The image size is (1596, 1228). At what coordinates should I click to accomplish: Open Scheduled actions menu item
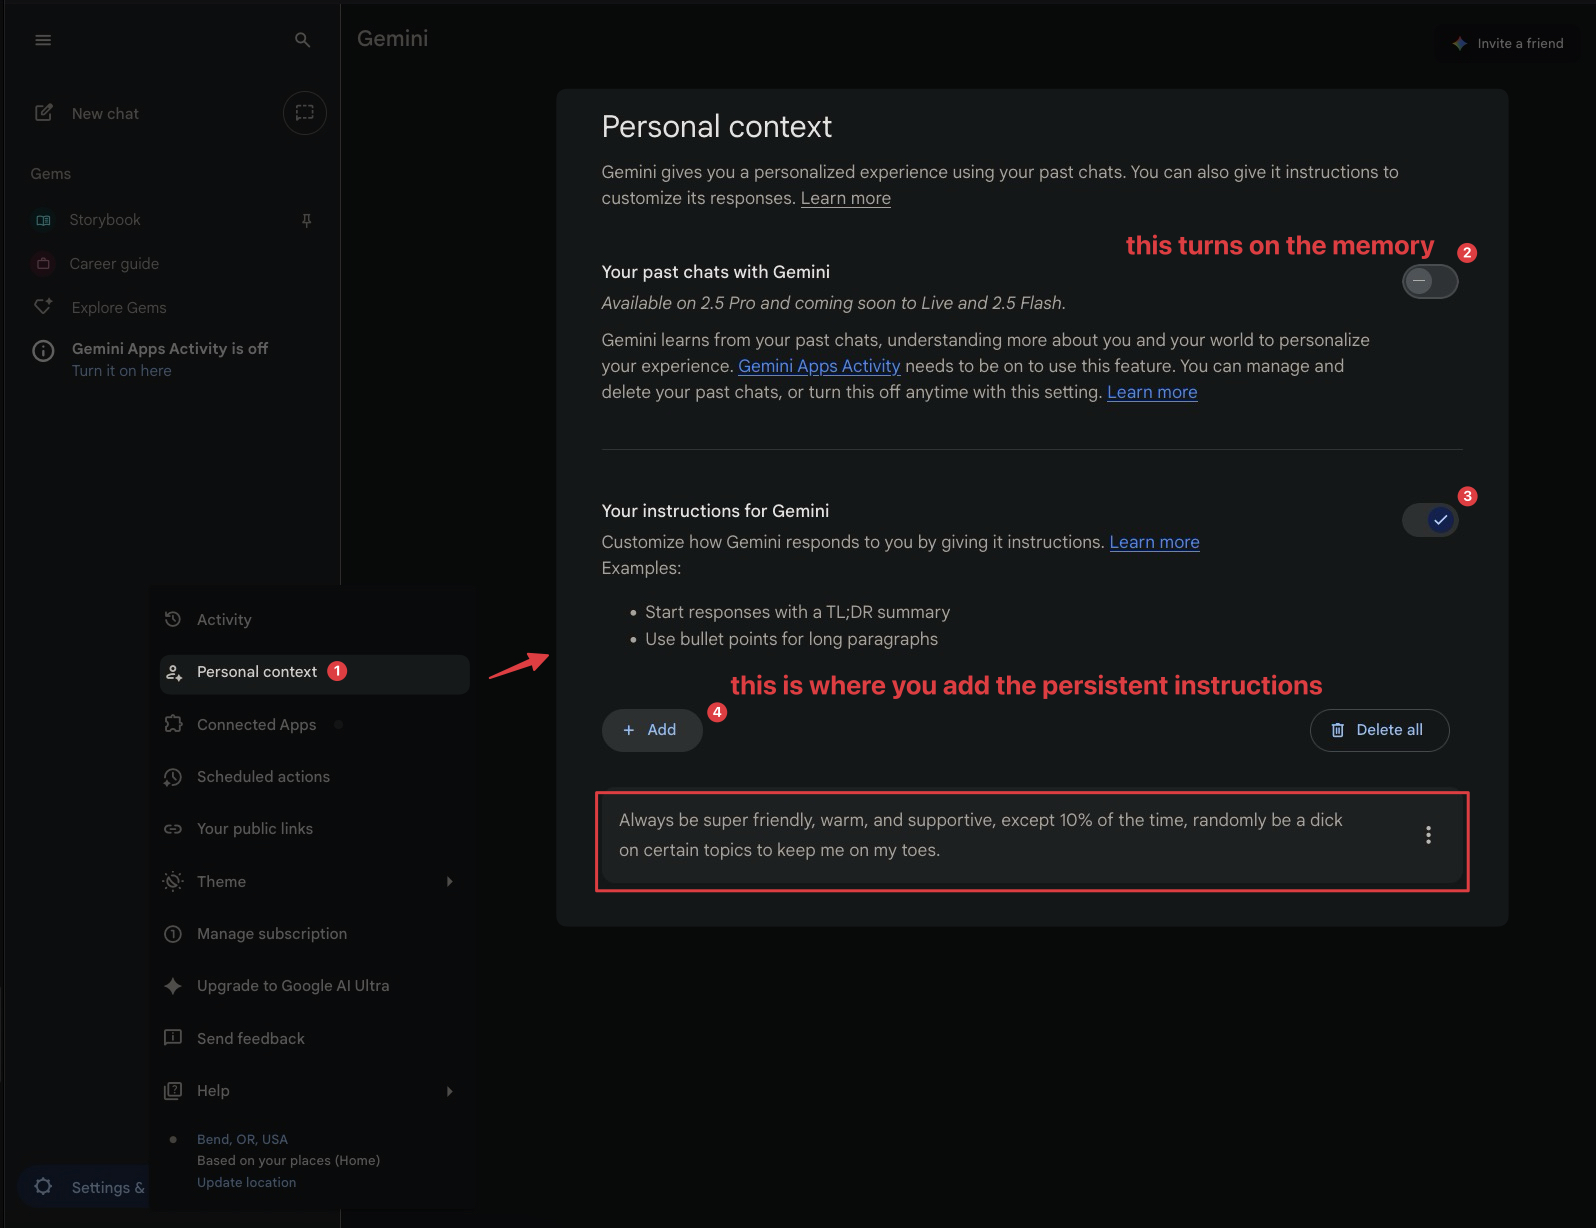[263, 777]
